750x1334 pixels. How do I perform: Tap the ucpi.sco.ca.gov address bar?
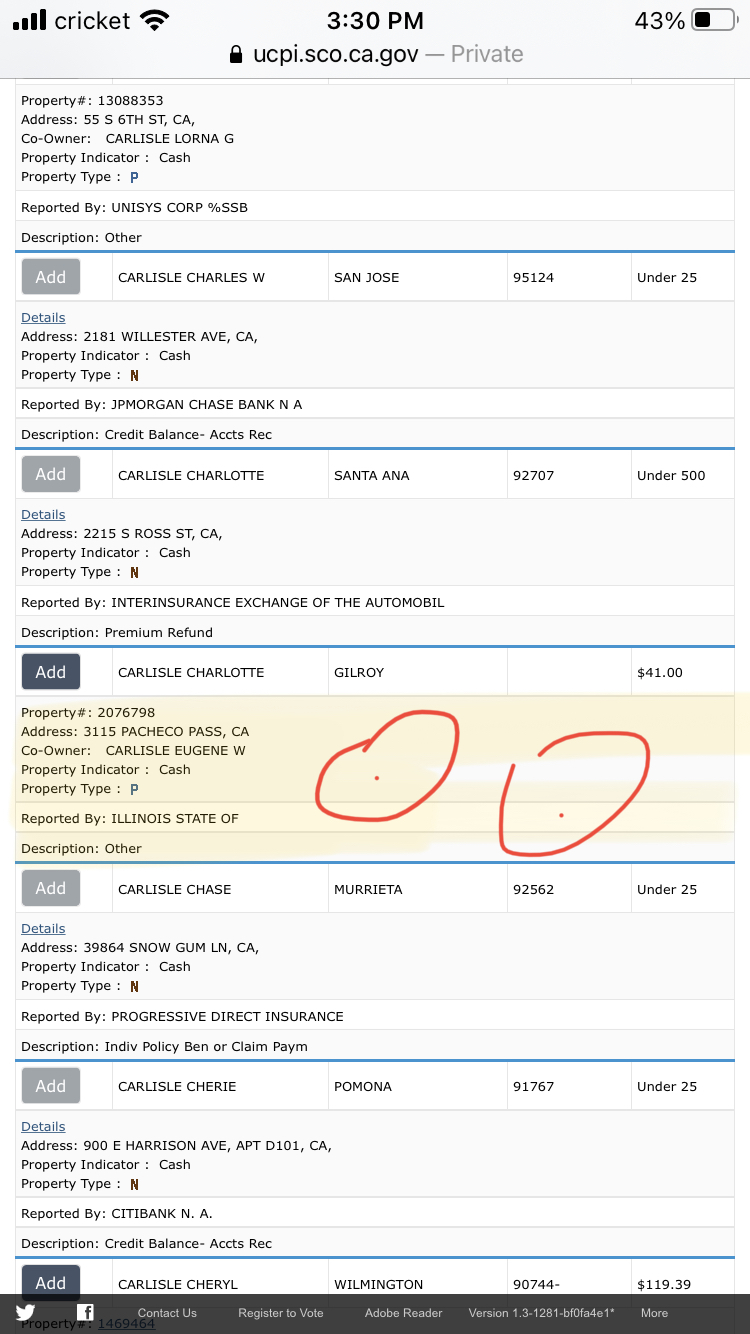coord(375,54)
